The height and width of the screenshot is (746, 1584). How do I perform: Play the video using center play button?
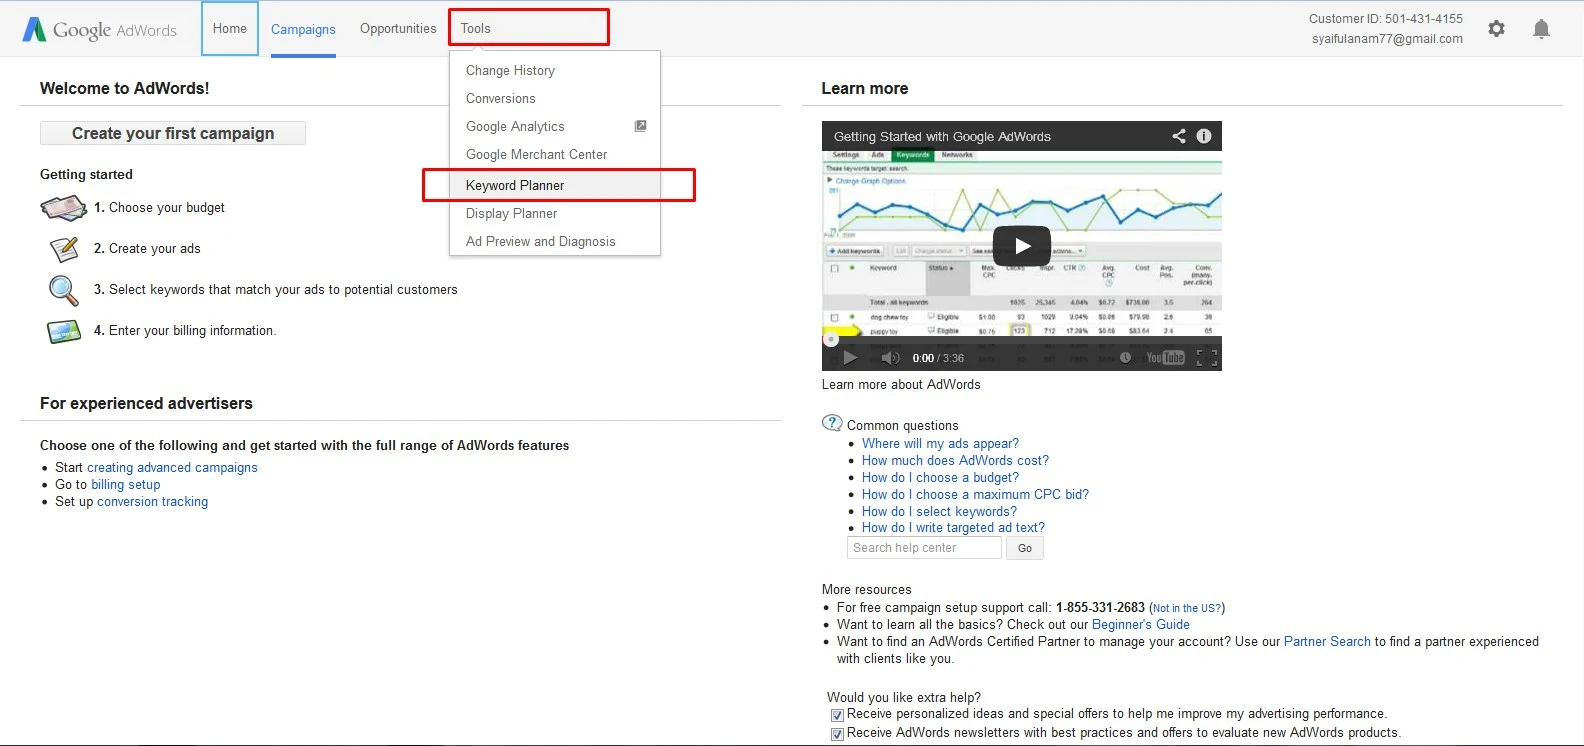(1022, 246)
